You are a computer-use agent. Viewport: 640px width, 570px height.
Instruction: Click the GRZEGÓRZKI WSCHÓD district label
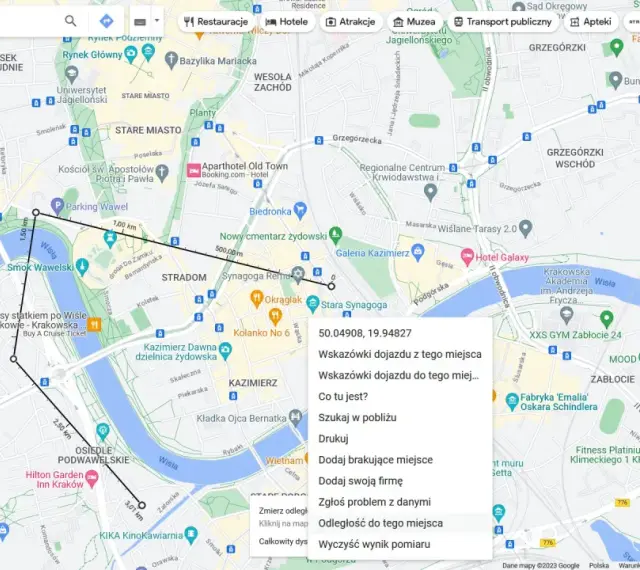(x=575, y=158)
